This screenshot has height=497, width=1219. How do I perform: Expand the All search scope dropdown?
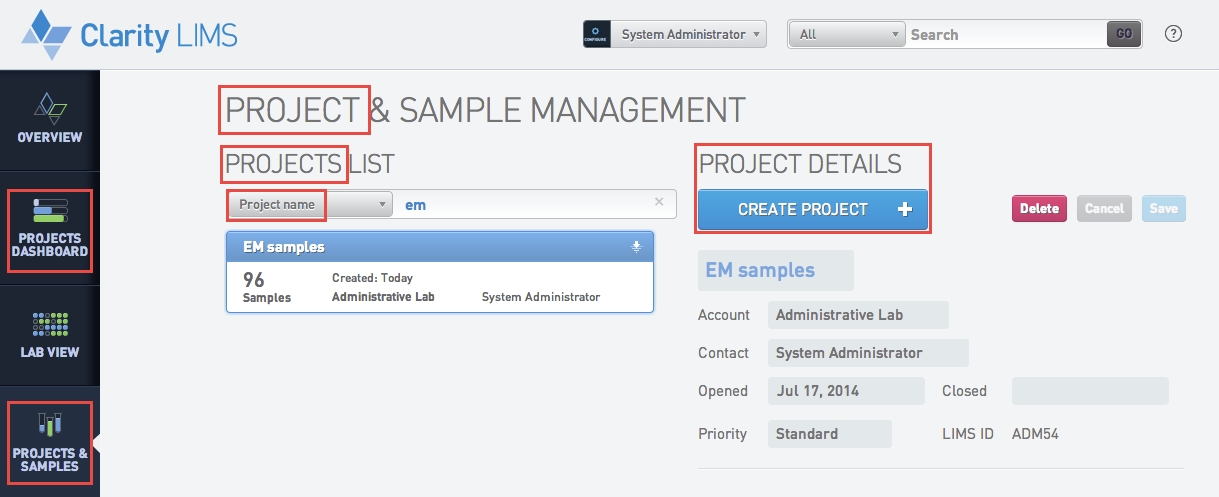845,34
